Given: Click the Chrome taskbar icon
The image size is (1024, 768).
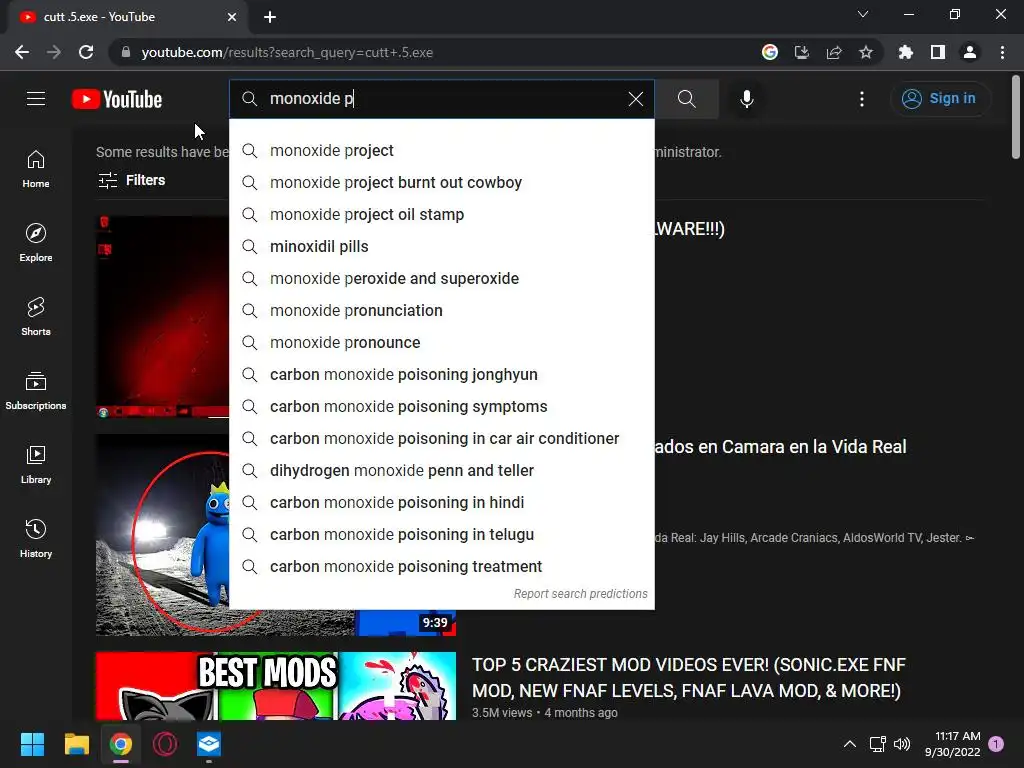Looking at the screenshot, I should 121,744.
